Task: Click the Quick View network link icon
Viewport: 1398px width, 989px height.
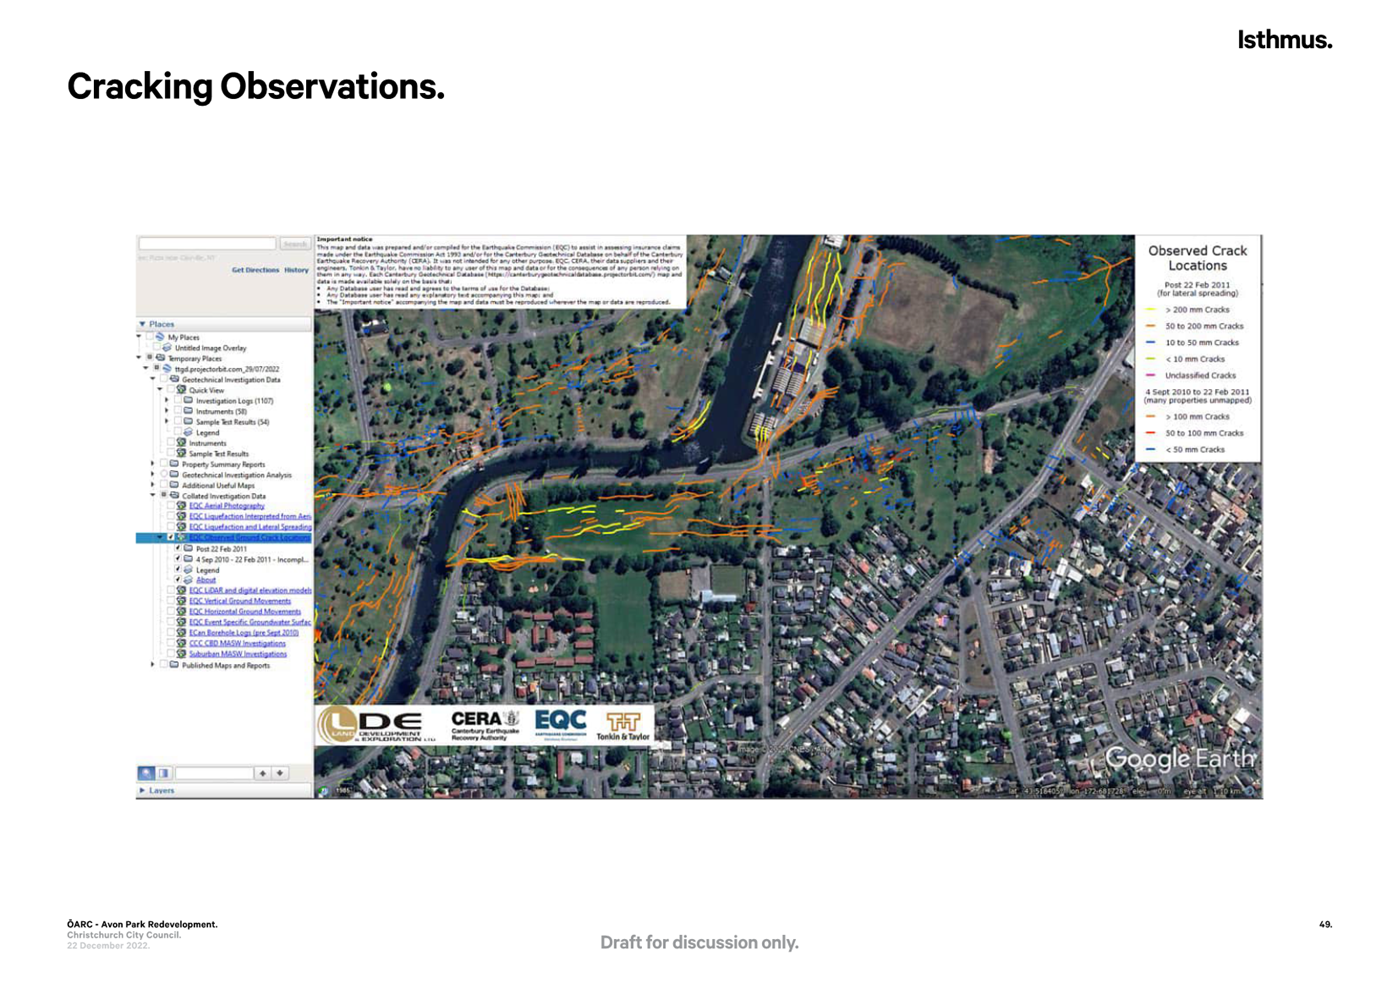Action: click(x=181, y=389)
